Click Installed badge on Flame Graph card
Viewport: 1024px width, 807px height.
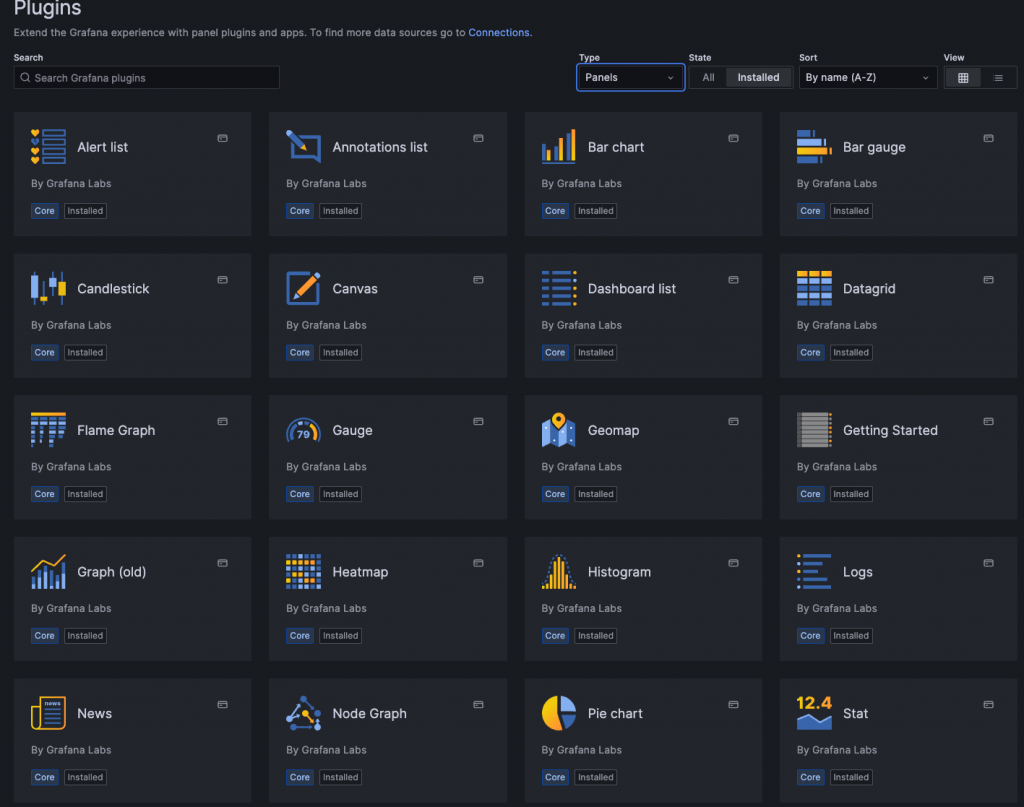pos(85,494)
